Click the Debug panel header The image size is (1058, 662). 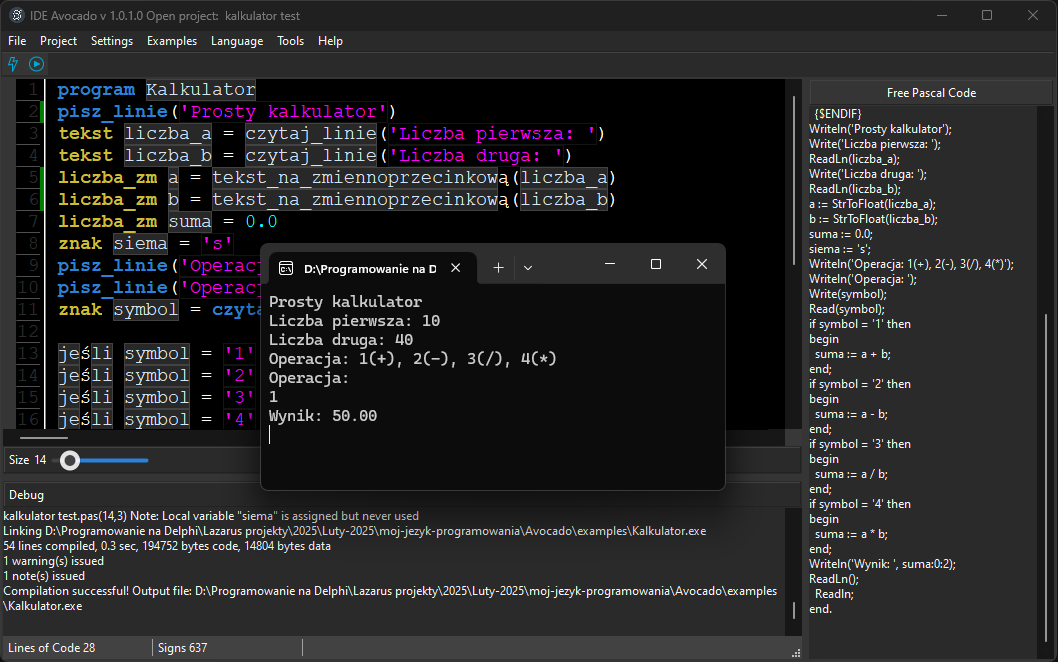click(27, 494)
